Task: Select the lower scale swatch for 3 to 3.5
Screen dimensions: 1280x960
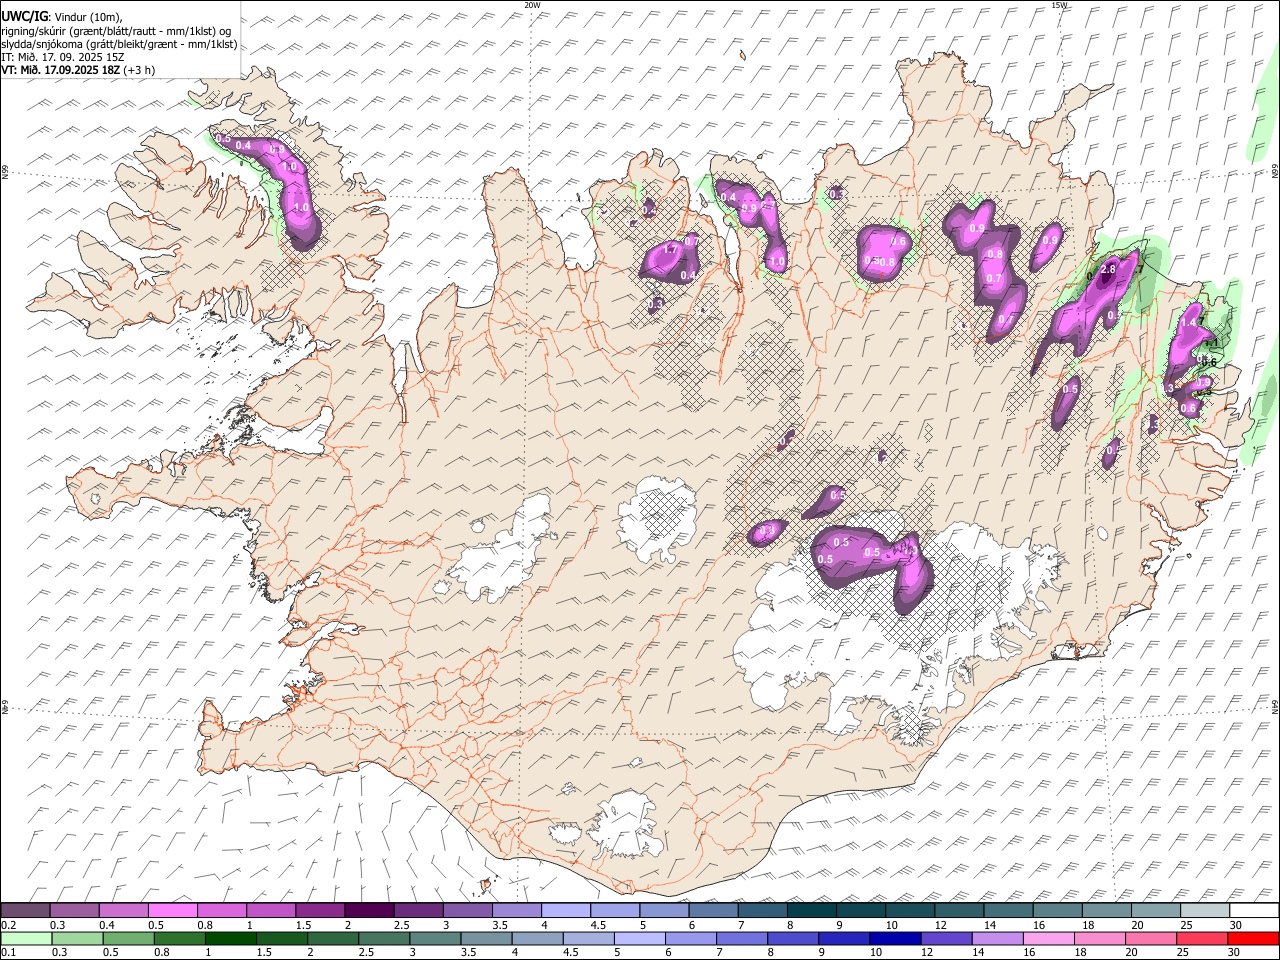Action: 434,938
